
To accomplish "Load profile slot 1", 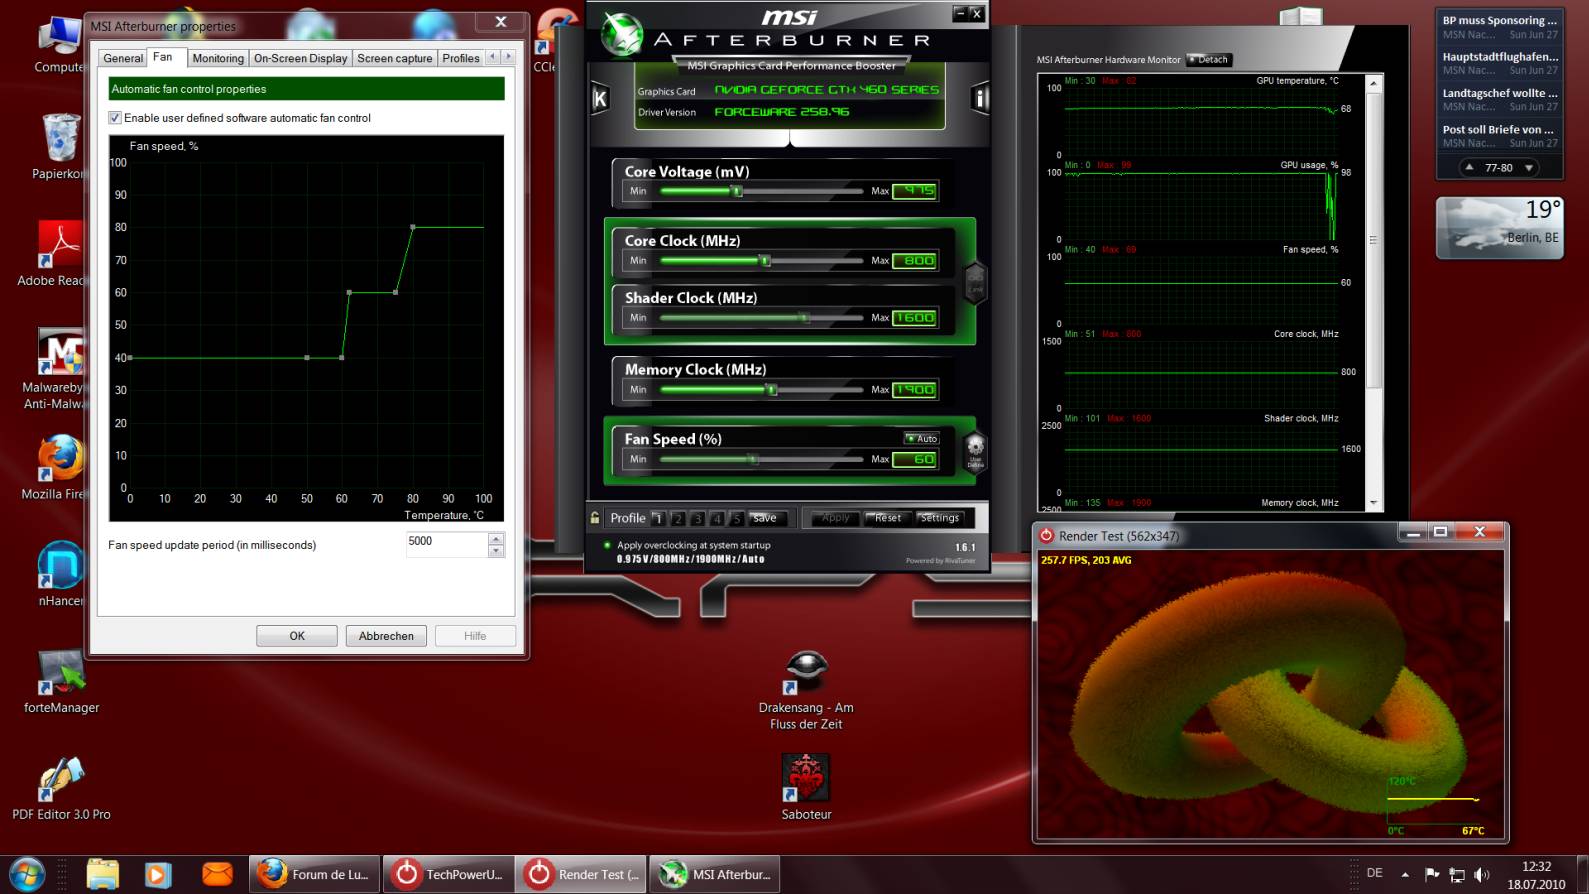I will point(658,518).
